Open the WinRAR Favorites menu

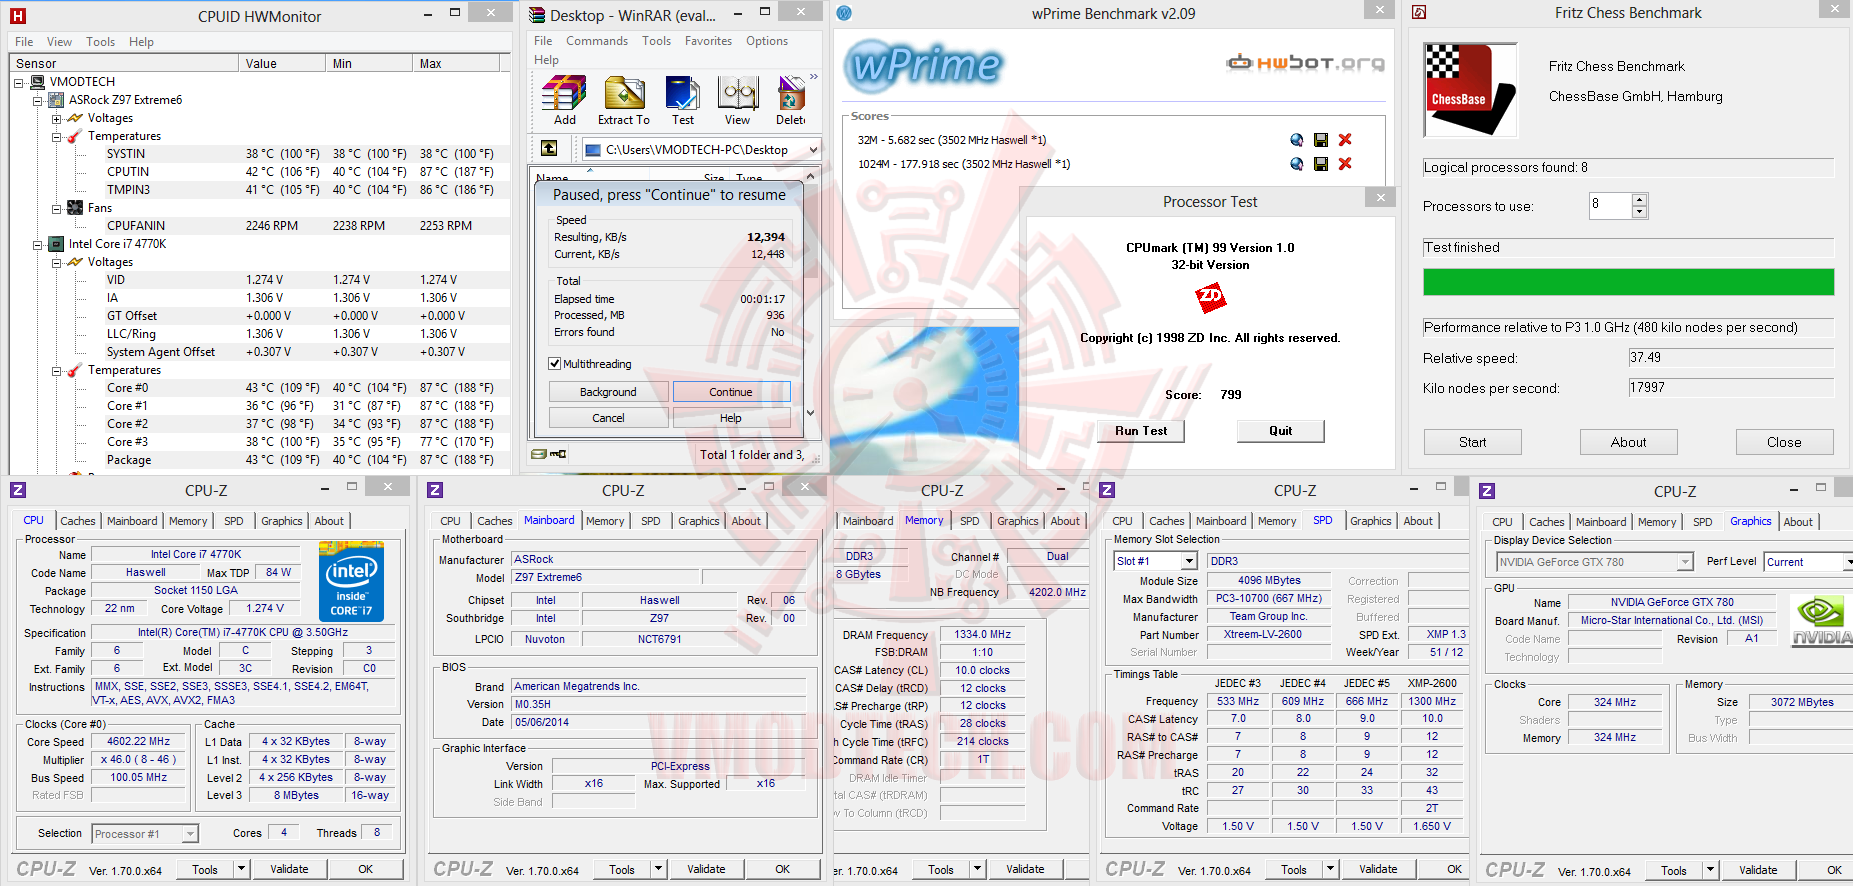point(708,41)
